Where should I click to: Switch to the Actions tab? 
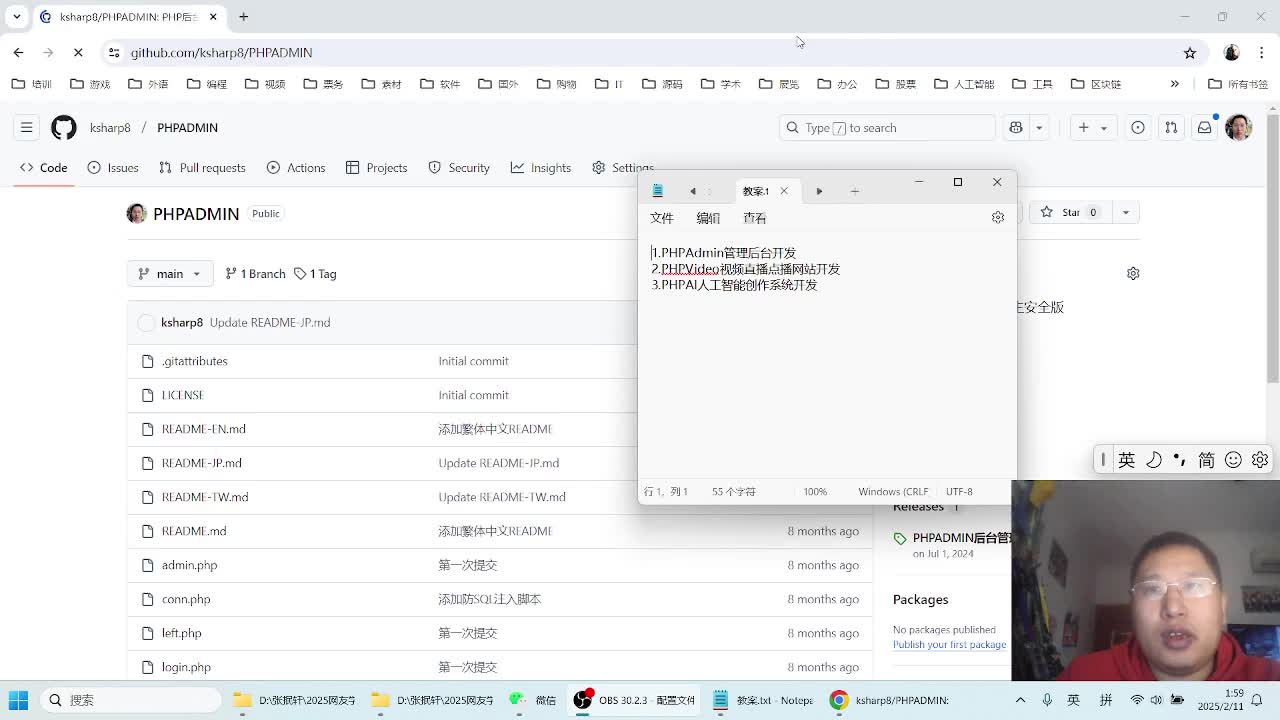click(x=296, y=167)
